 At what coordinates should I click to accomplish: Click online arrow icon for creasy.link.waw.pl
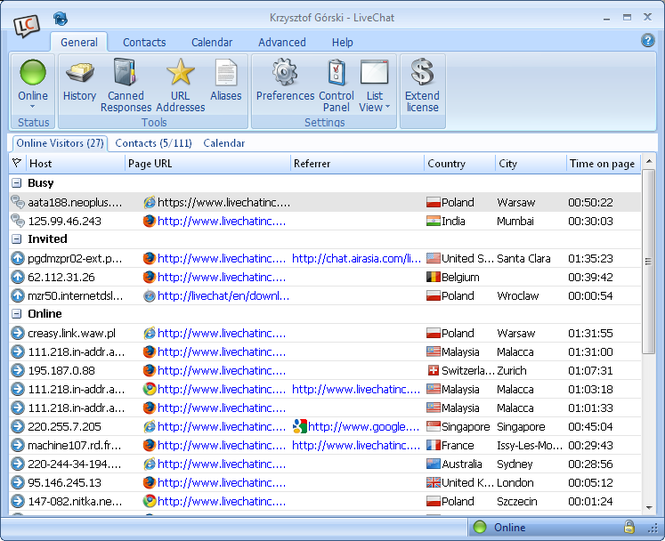pyautogui.click(x=17, y=333)
